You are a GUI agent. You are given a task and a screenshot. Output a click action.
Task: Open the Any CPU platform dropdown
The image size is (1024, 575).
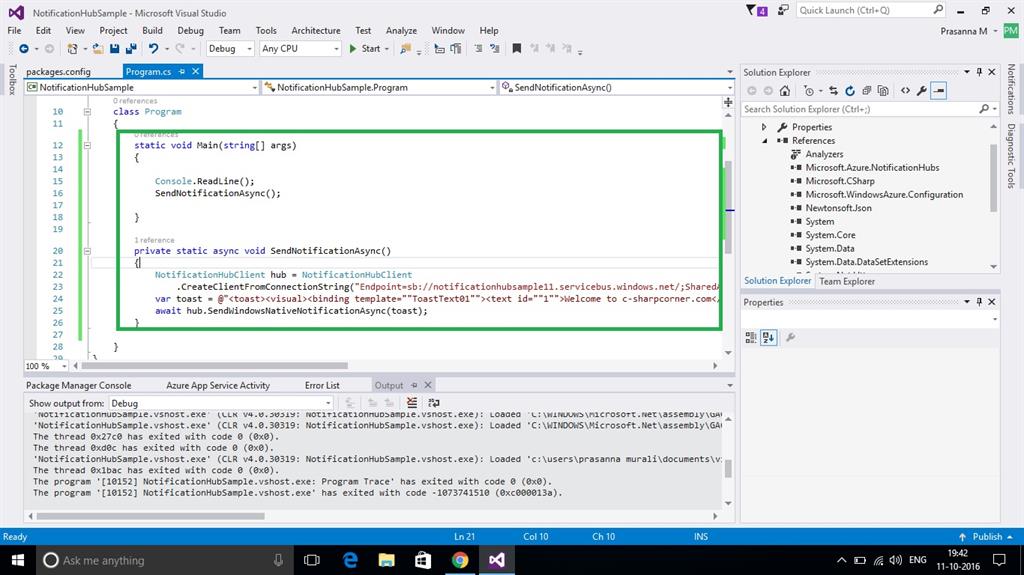[x=299, y=48]
